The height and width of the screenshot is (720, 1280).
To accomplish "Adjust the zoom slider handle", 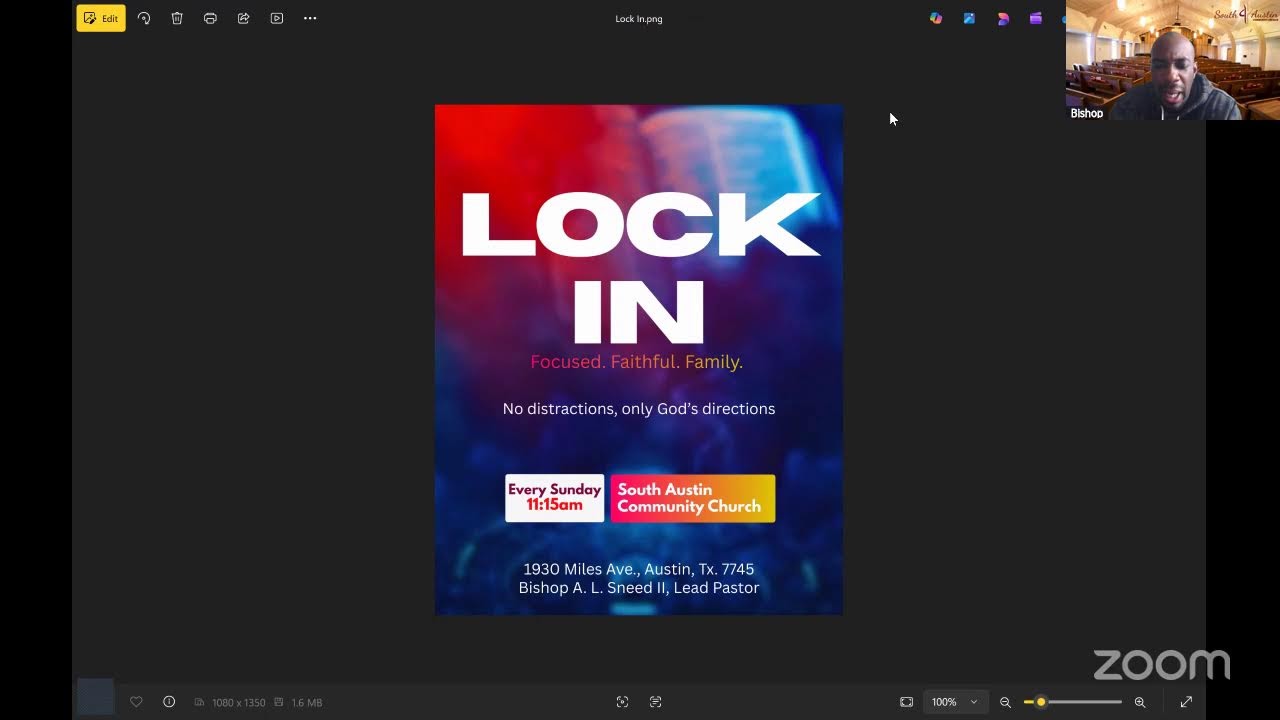I will [1041, 702].
